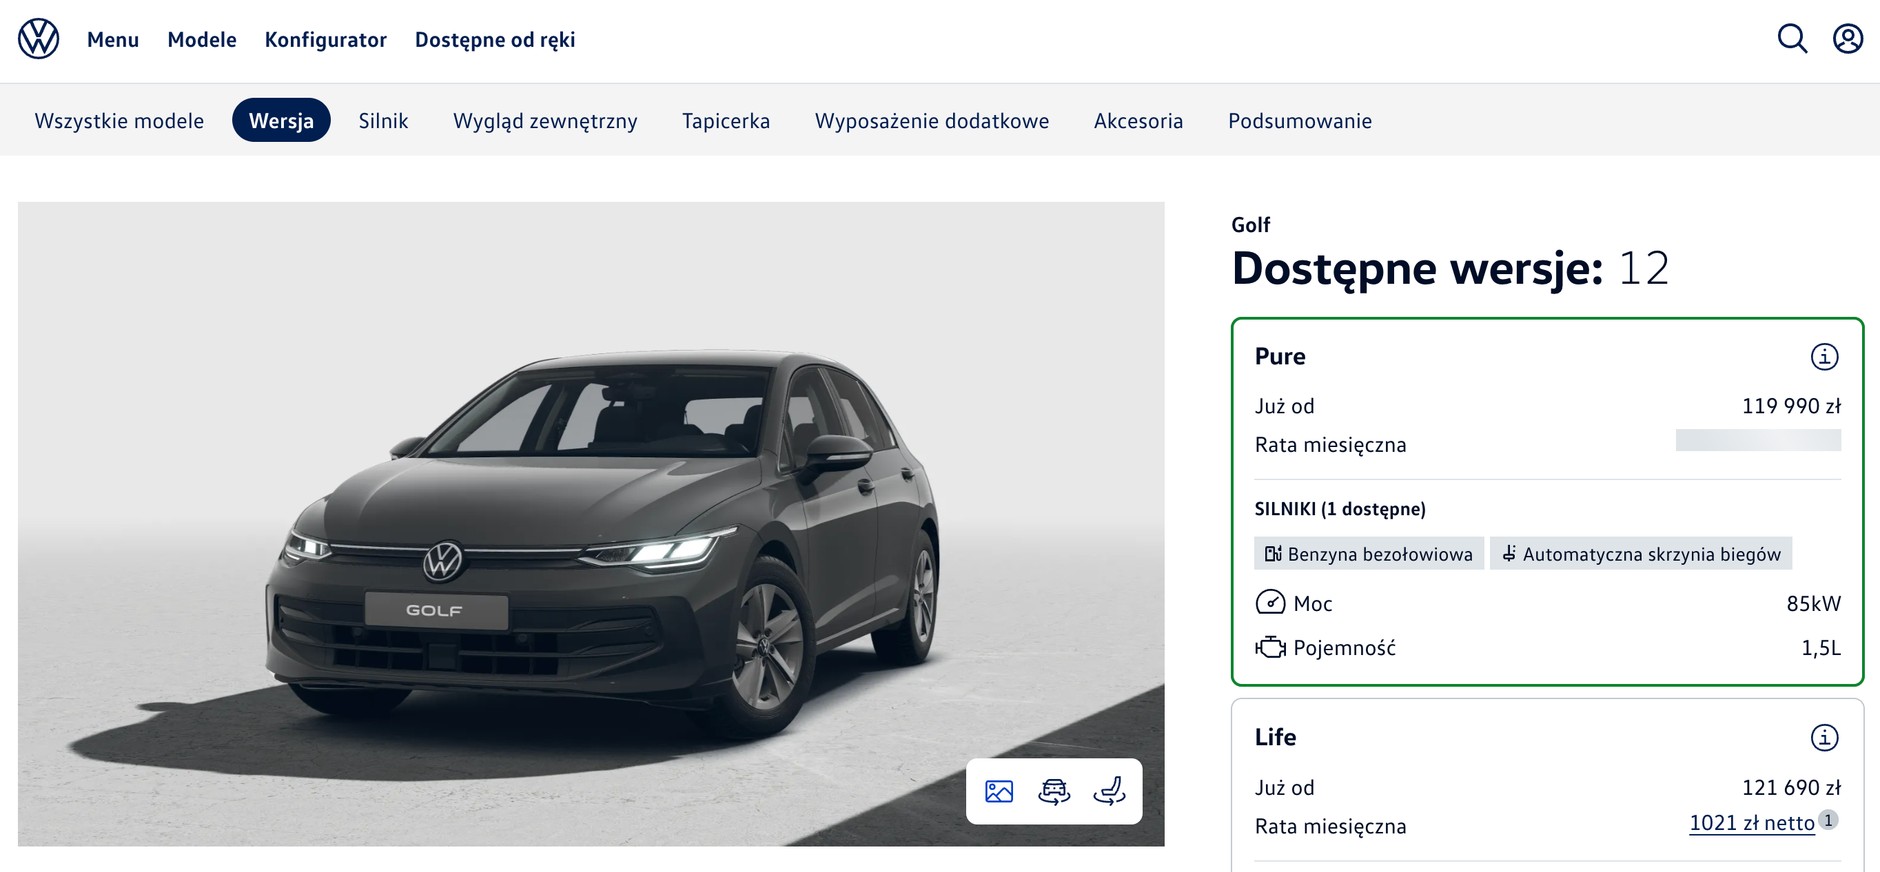
Task: Select the exterior car rotation view icon
Action: tap(1054, 792)
